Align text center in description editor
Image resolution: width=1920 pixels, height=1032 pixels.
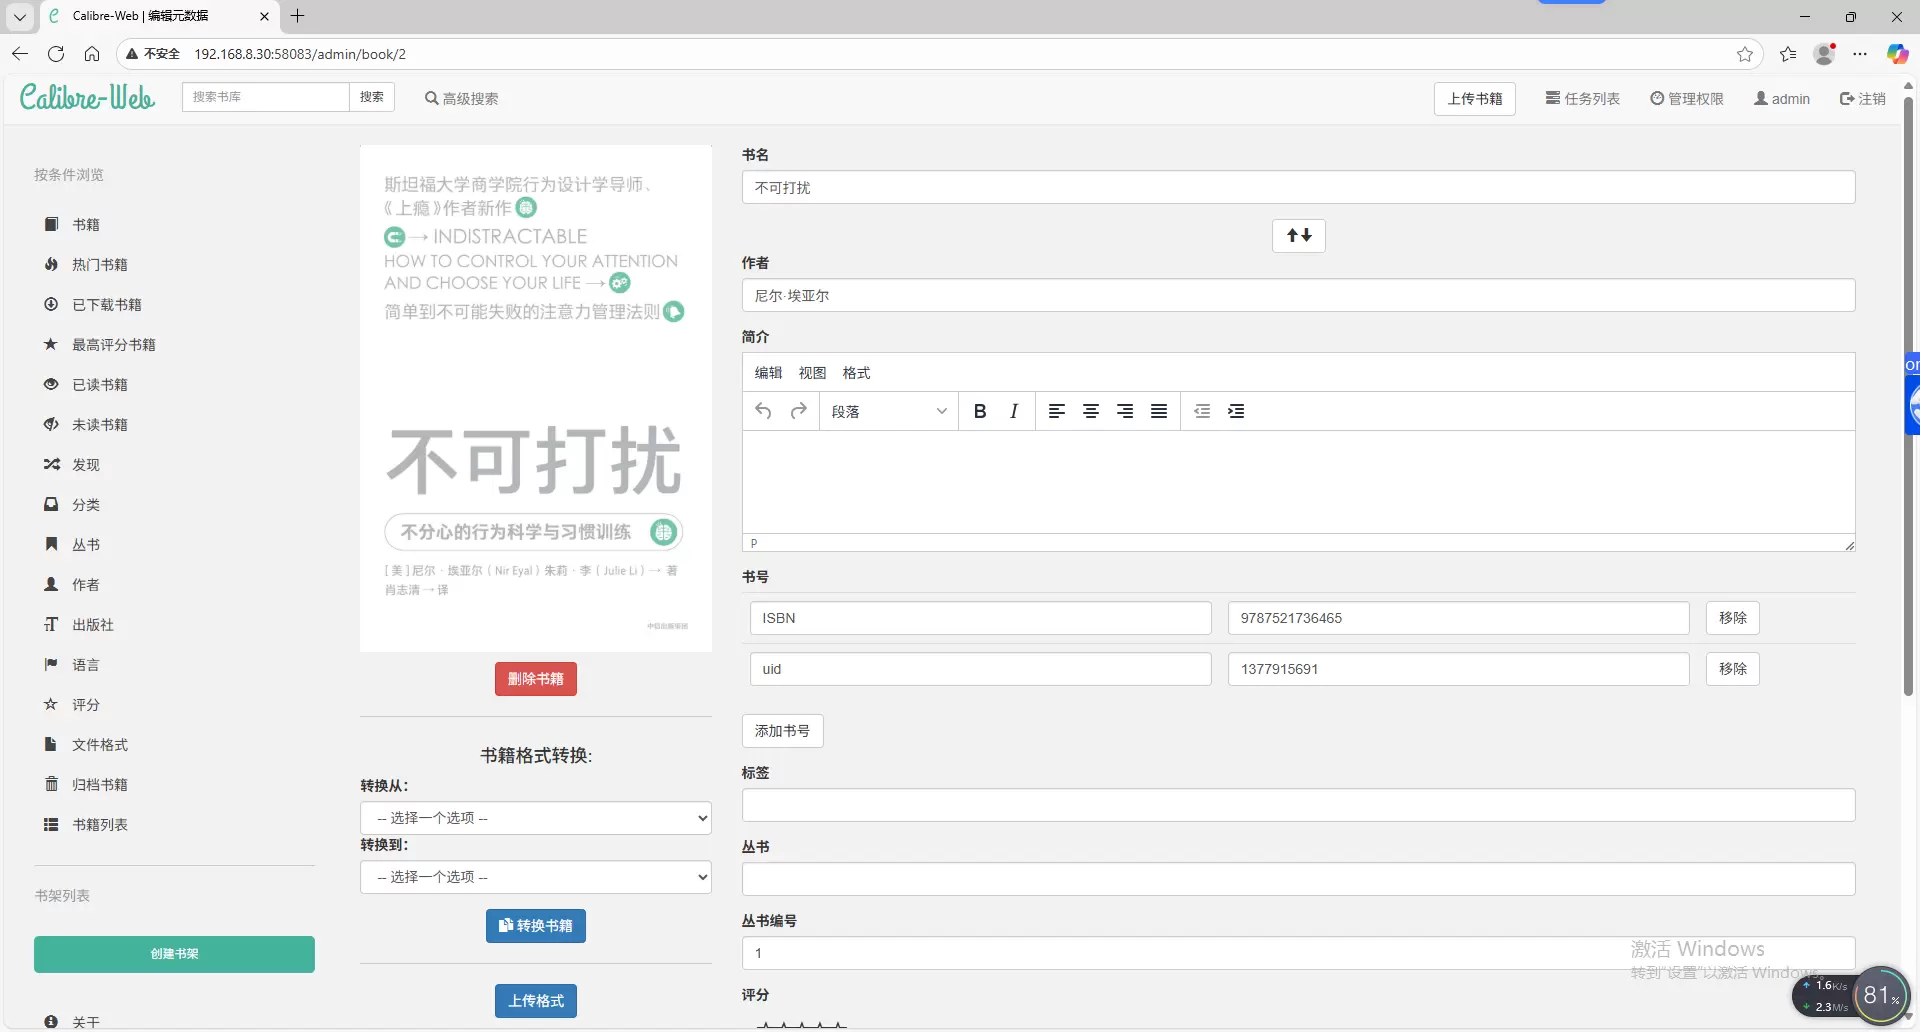coord(1091,411)
